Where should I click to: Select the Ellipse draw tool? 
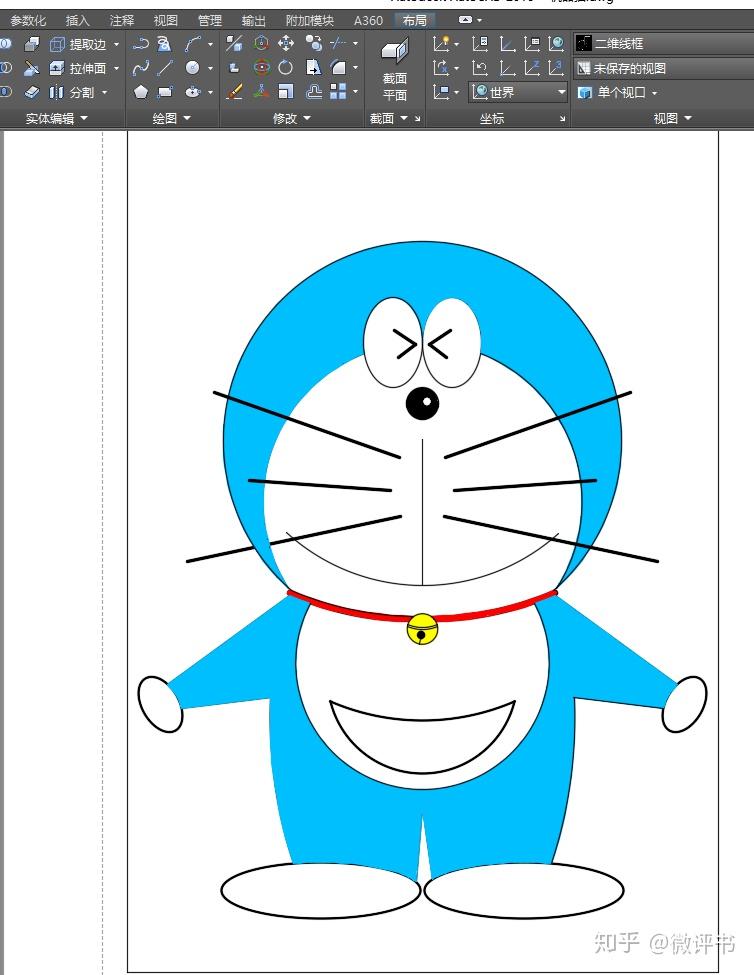(193, 92)
